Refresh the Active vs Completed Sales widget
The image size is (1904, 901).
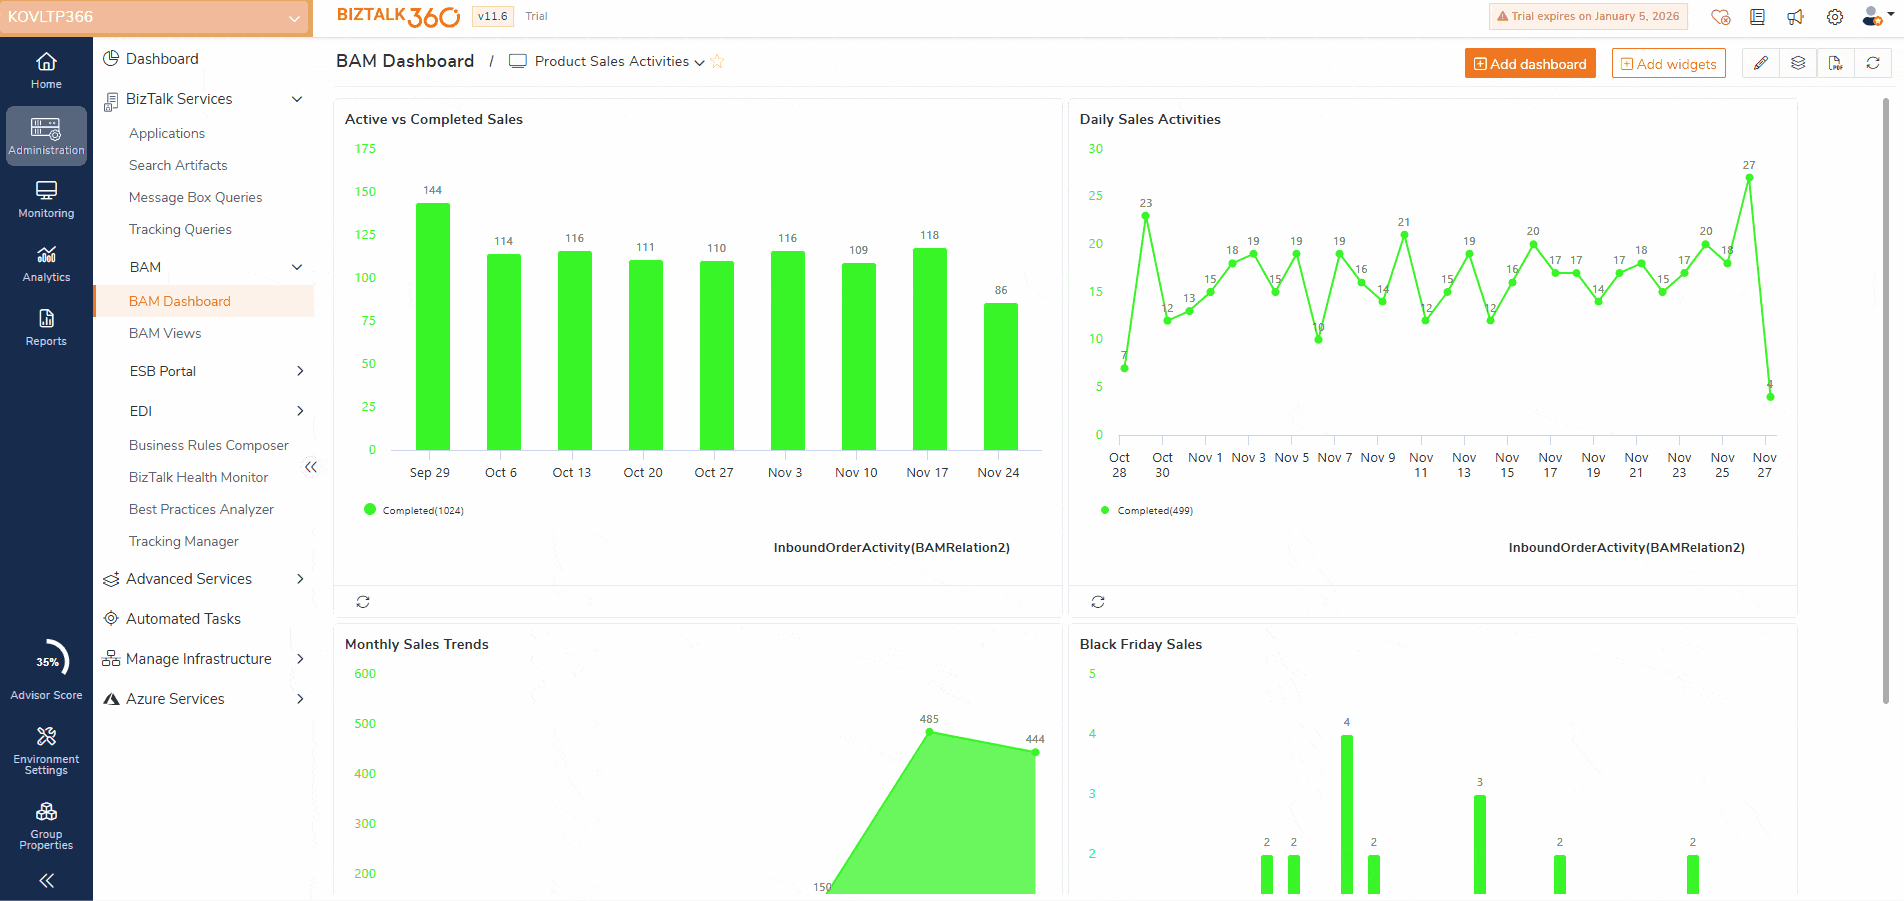point(363,601)
